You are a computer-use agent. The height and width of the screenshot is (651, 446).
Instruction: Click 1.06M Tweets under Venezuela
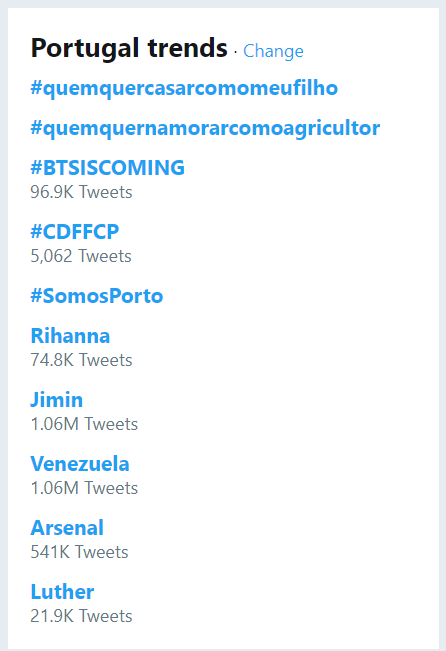(84, 488)
